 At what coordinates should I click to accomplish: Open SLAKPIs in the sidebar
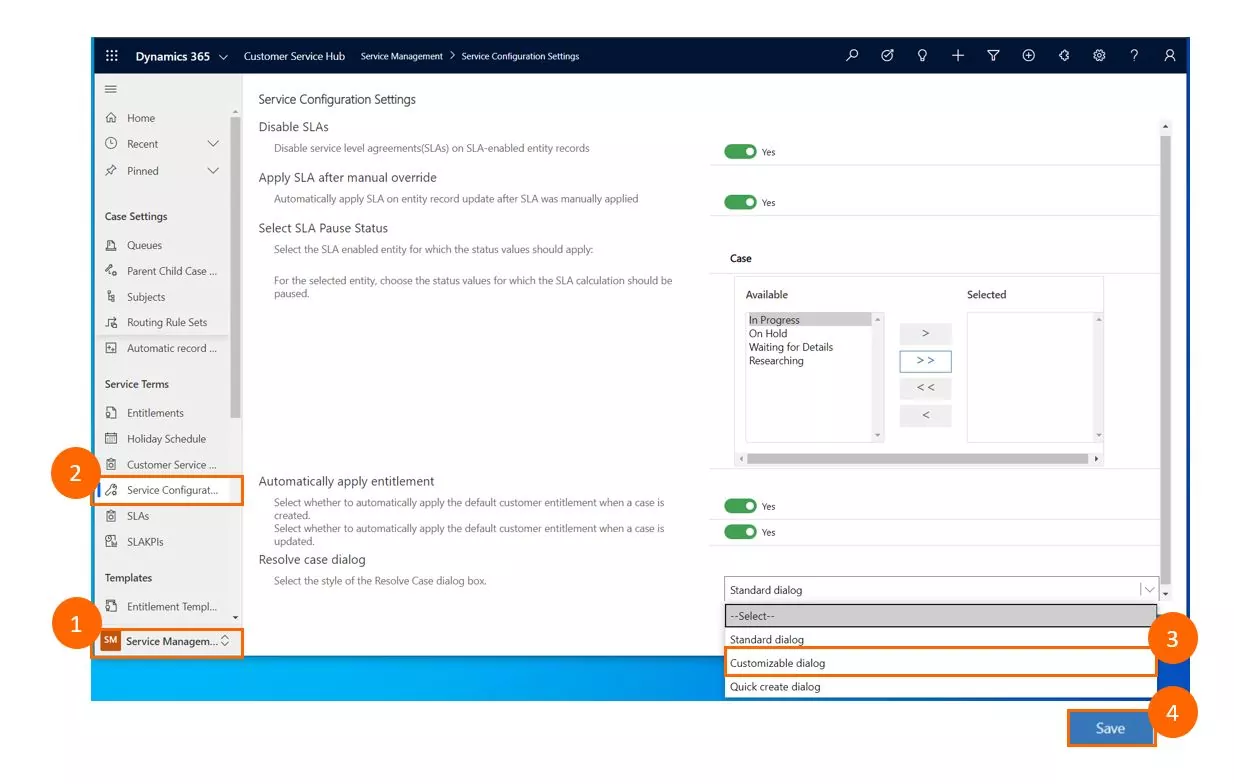(x=145, y=542)
